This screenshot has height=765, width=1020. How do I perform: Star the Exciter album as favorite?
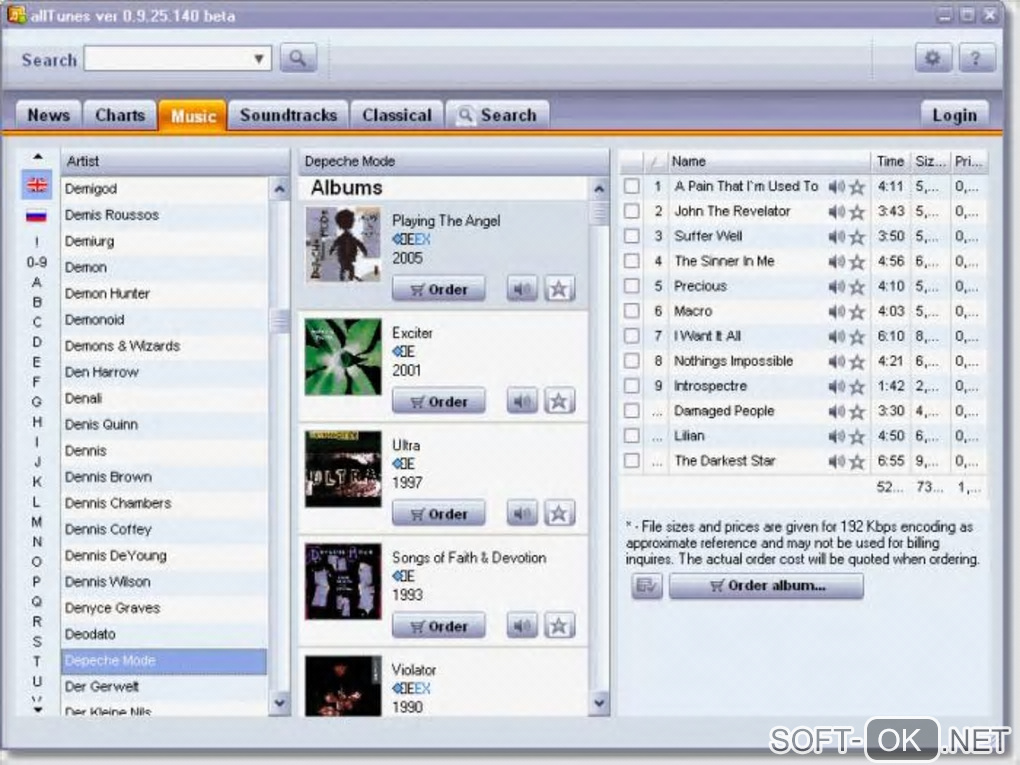559,401
